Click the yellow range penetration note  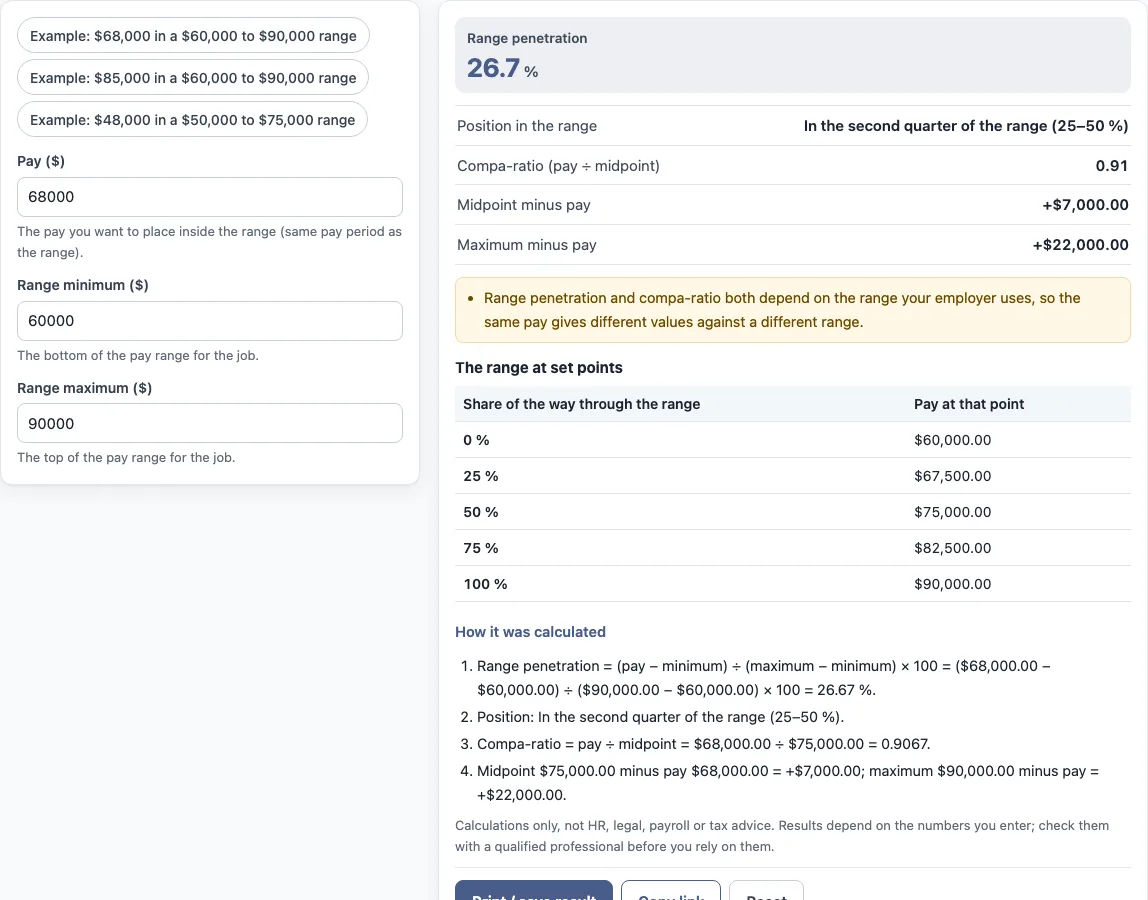(x=793, y=310)
